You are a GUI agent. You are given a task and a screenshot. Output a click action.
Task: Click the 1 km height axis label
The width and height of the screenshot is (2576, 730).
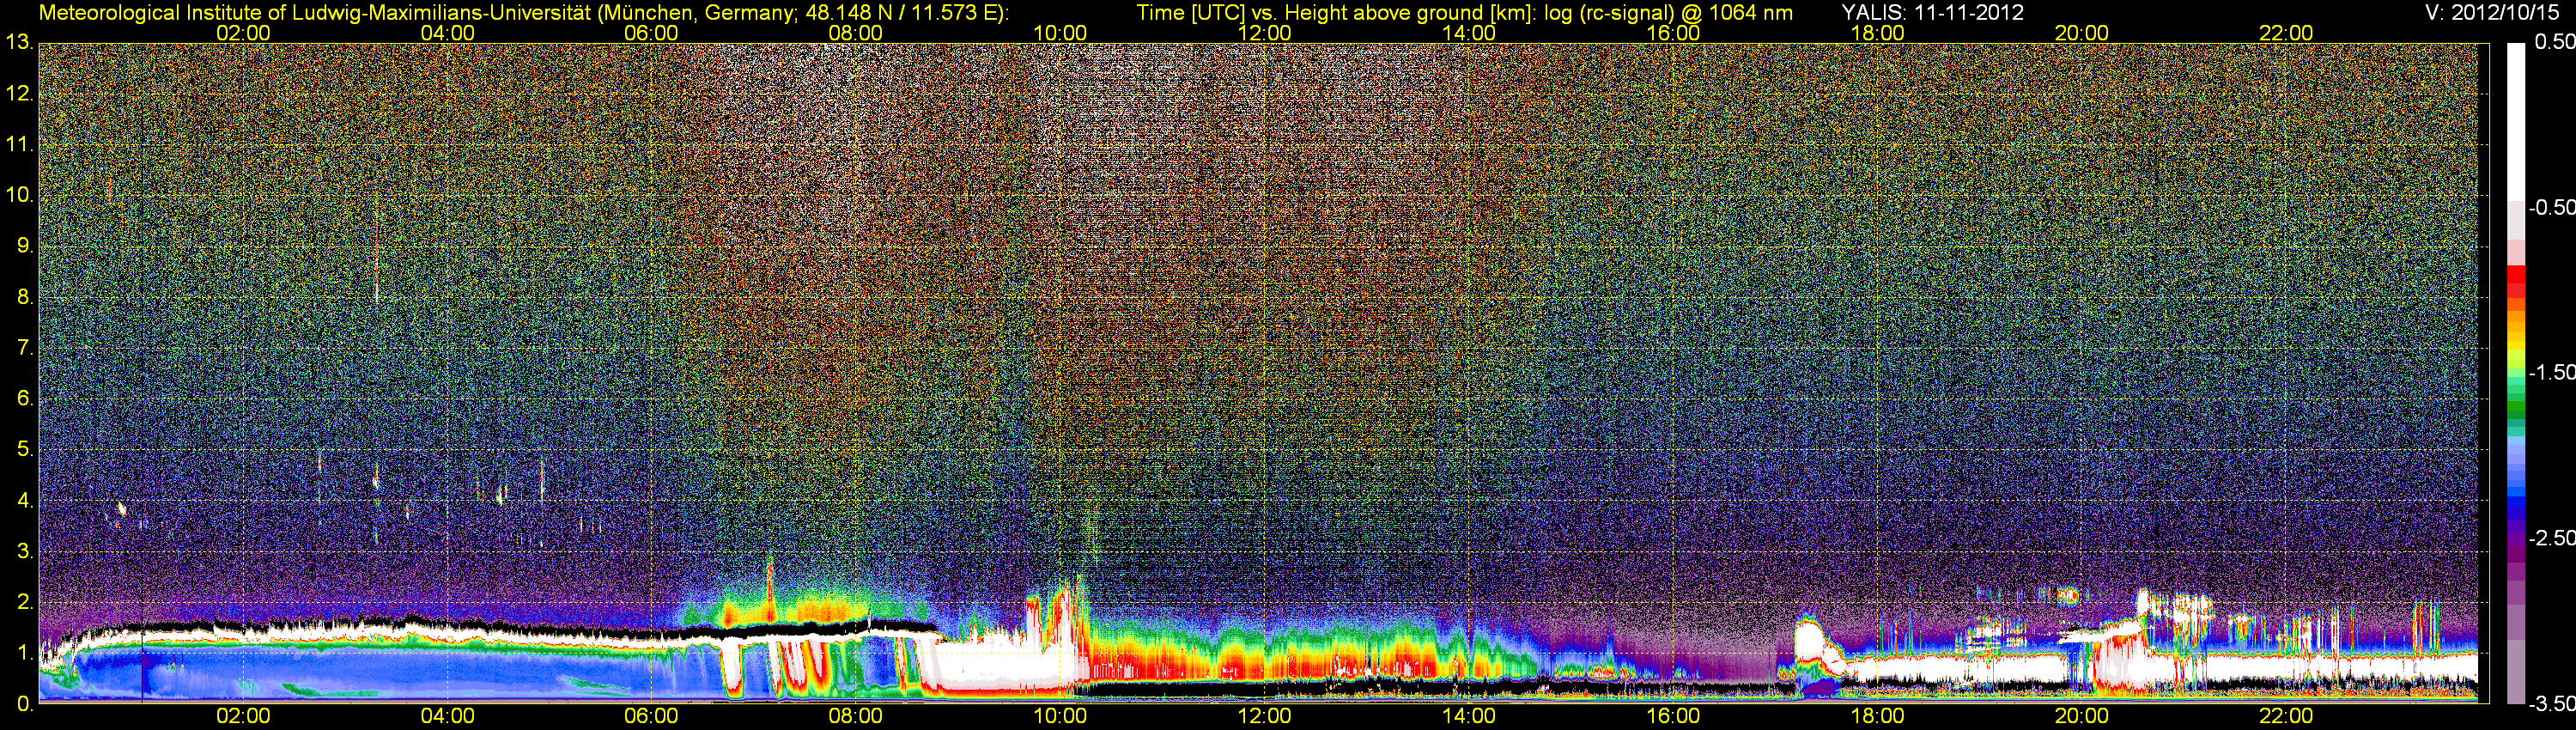coord(24,653)
